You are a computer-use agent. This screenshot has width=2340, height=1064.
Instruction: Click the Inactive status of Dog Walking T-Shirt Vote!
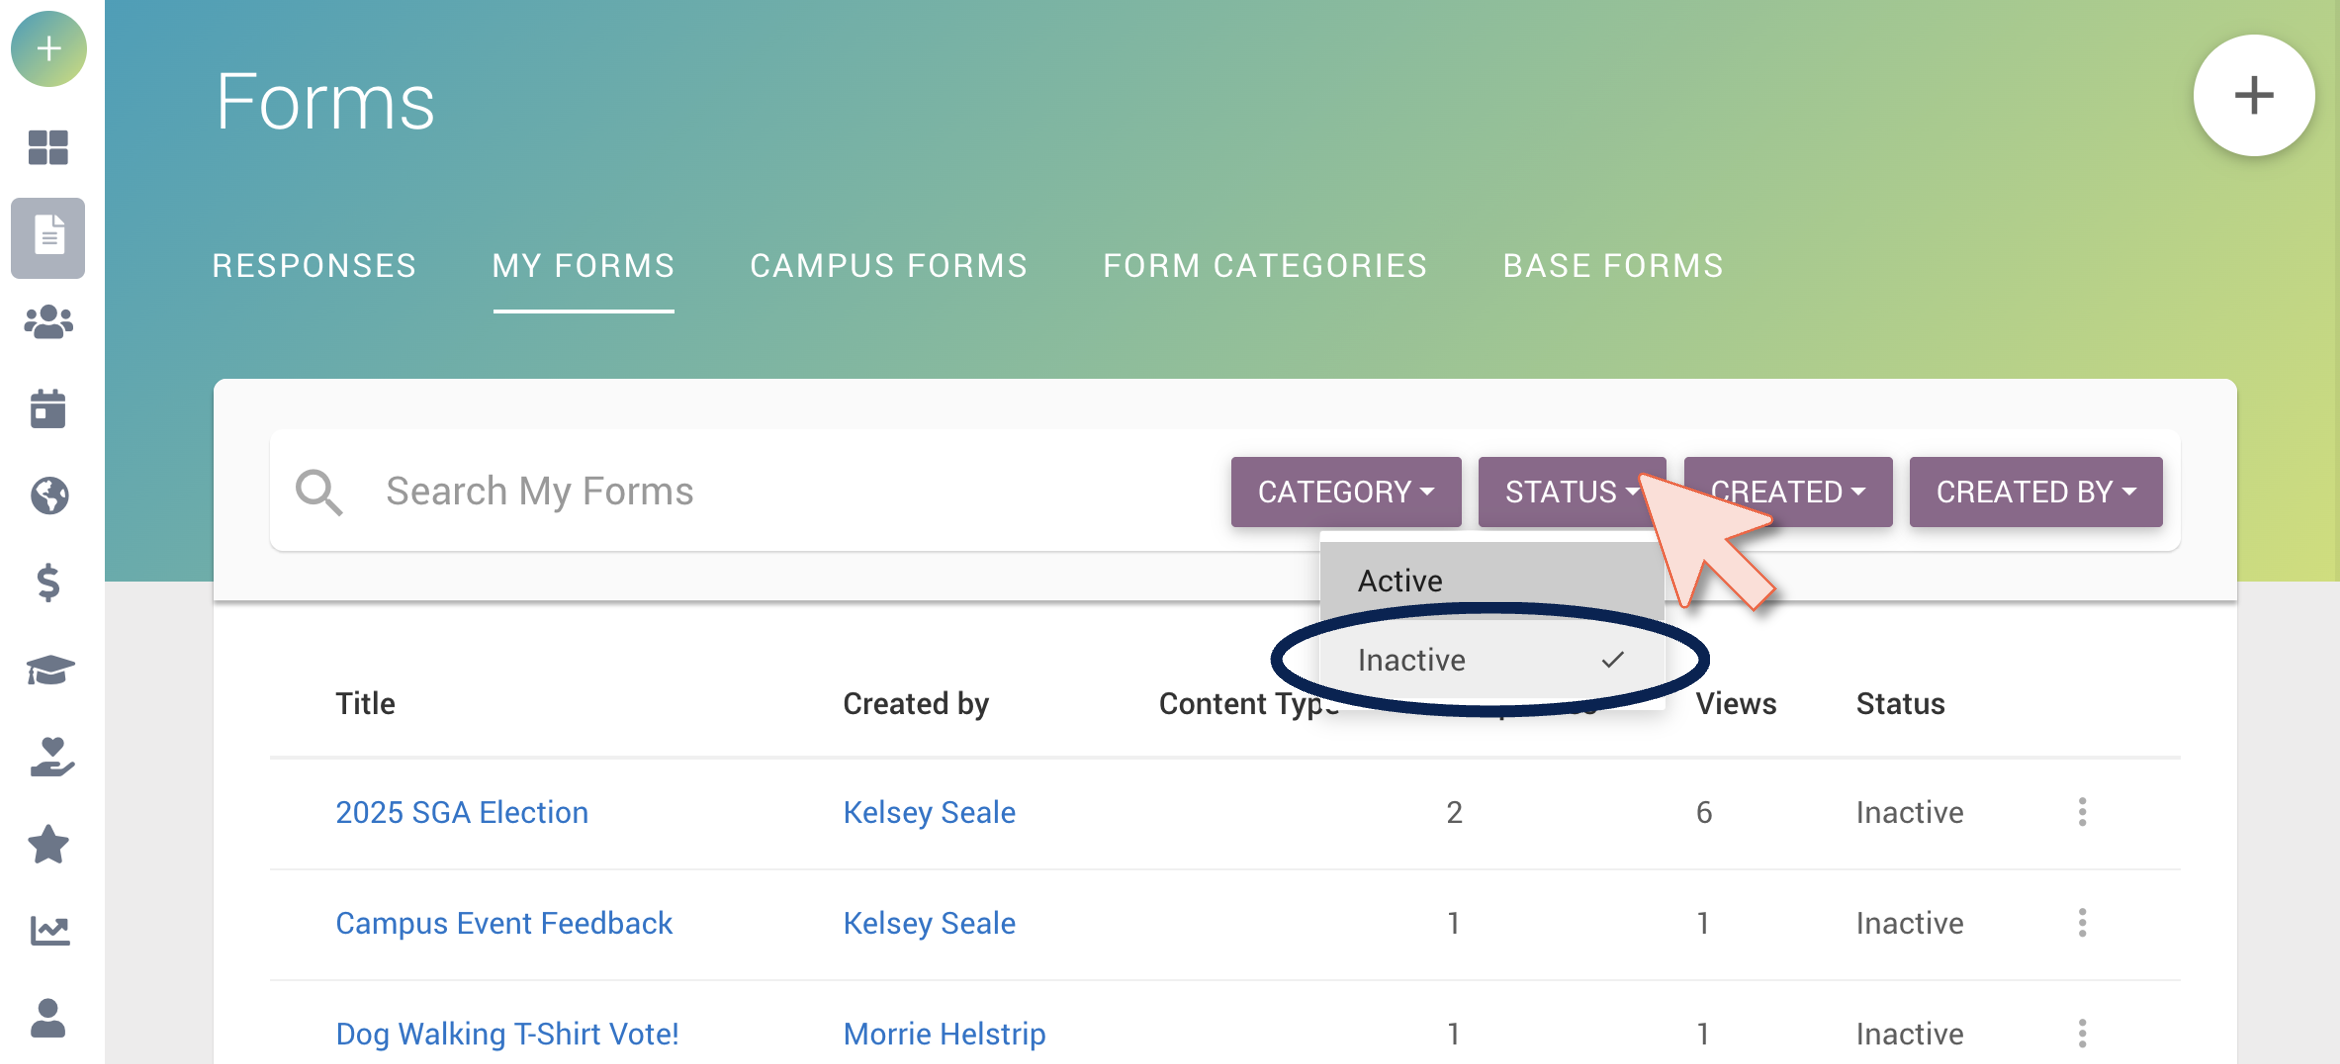1910,1033
